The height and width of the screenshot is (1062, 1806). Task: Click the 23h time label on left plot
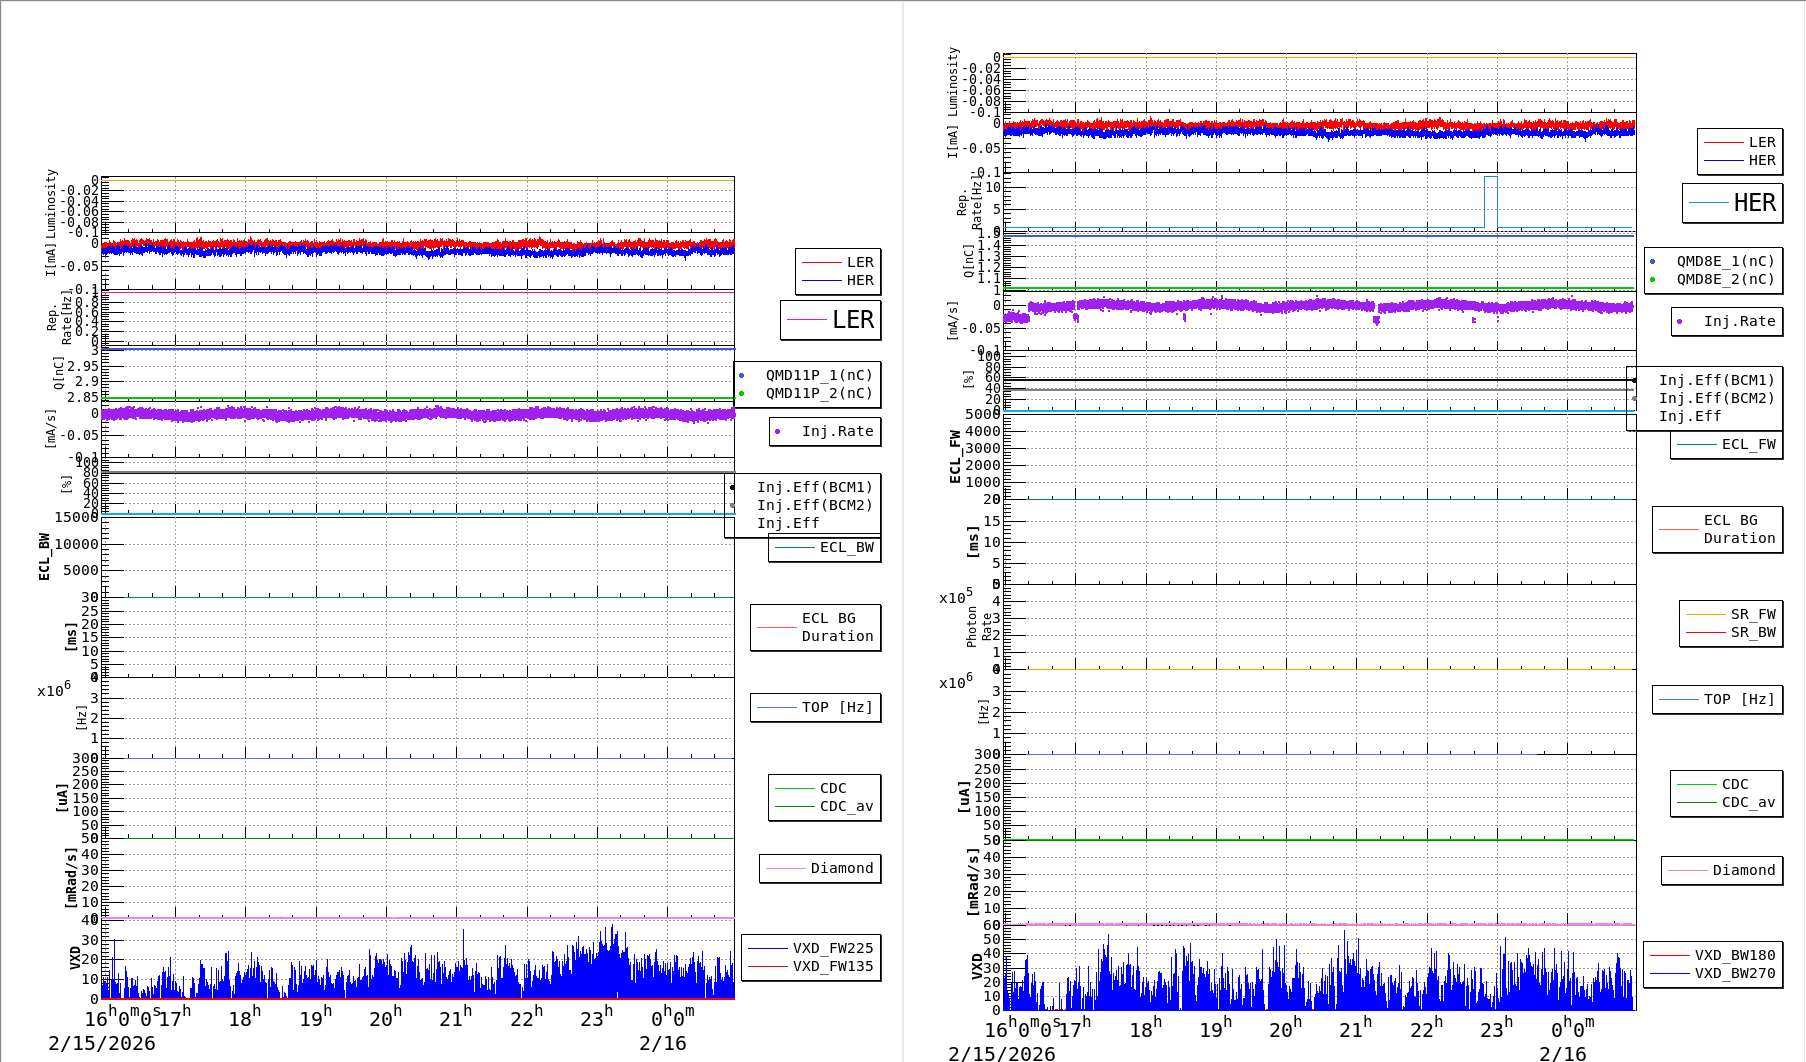(595, 1018)
